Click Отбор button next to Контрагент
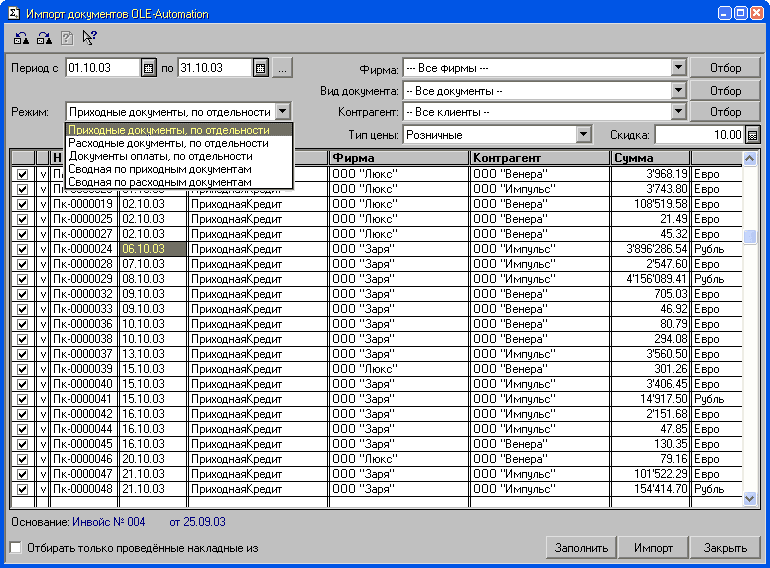770x568 pixels. (725, 112)
